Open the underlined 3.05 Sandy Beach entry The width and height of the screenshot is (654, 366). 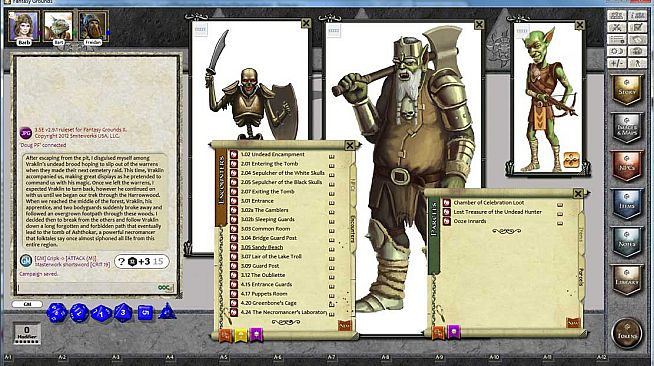[x=262, y=247]
